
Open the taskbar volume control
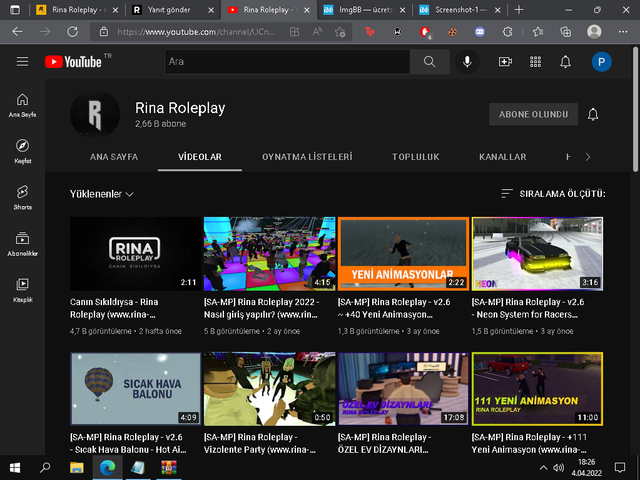[x=558, y=468]
